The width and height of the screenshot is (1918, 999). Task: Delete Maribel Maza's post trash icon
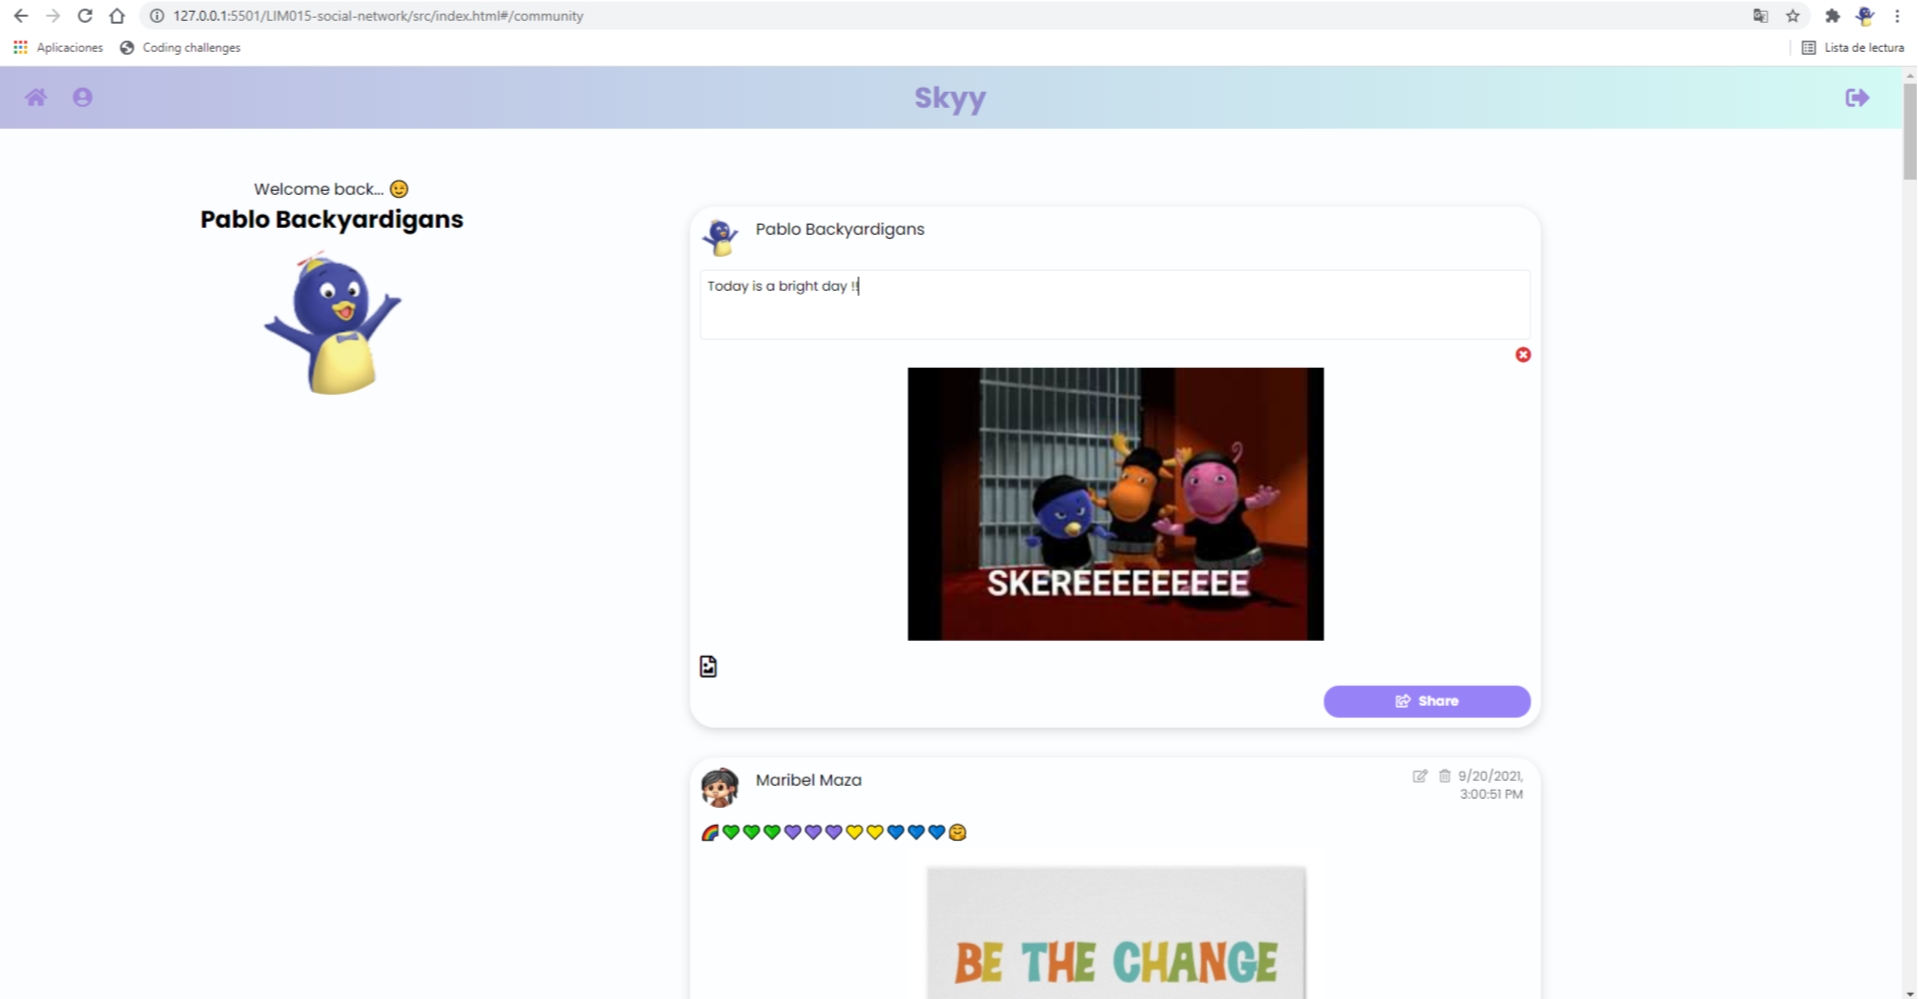pos(1444,776)
